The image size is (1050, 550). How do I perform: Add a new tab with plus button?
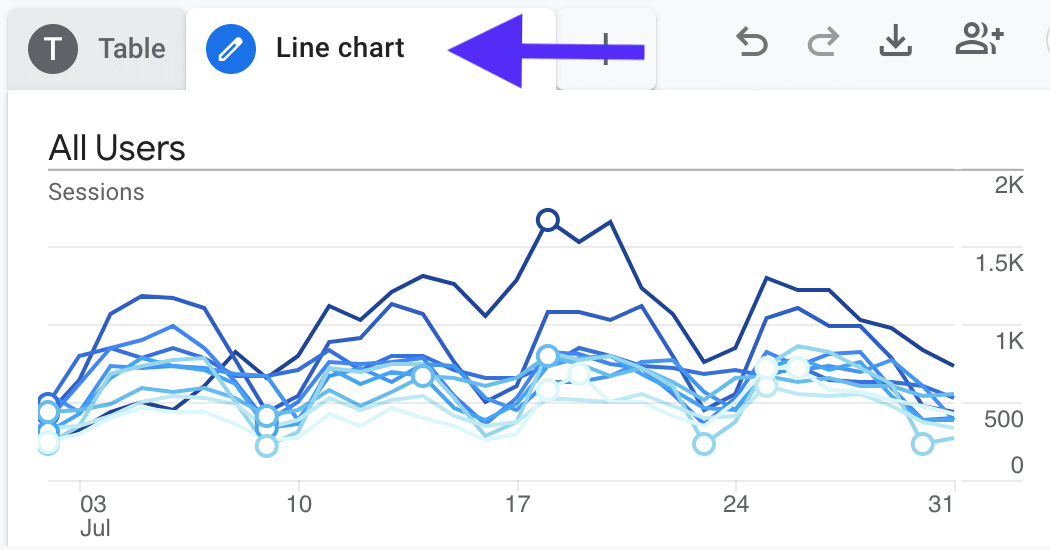point(606,49)
